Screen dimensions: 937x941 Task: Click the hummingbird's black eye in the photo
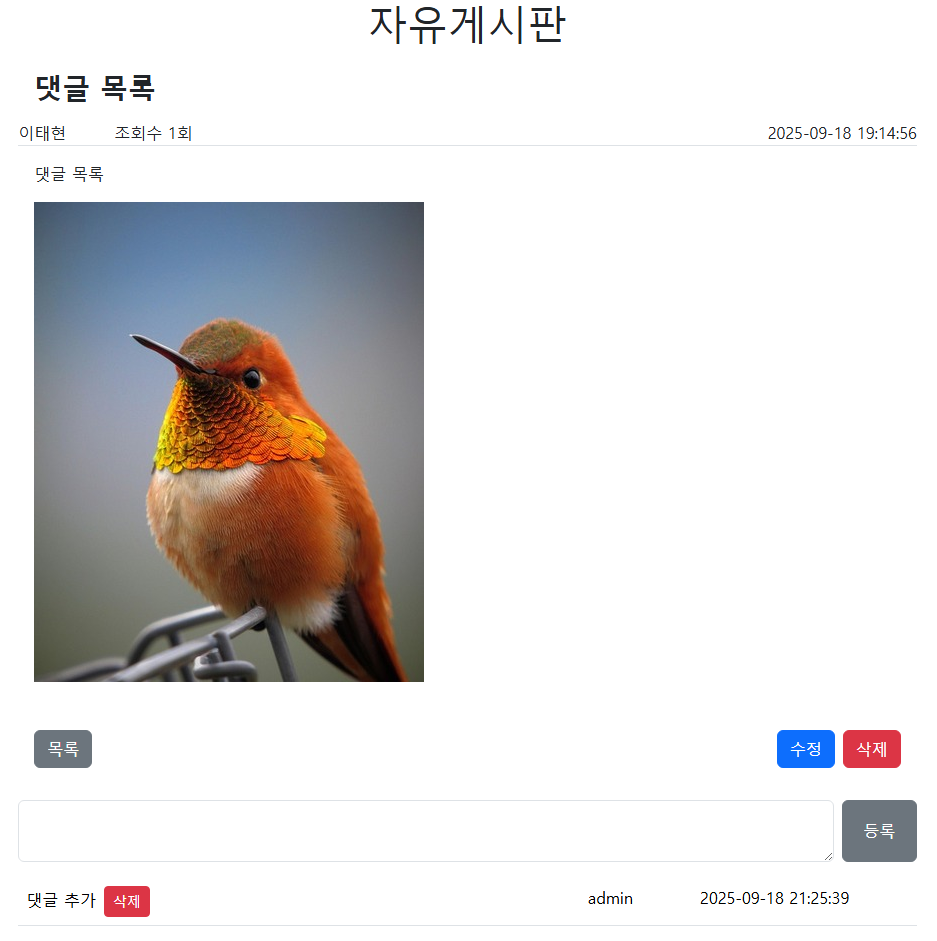(x=252, y=379)
